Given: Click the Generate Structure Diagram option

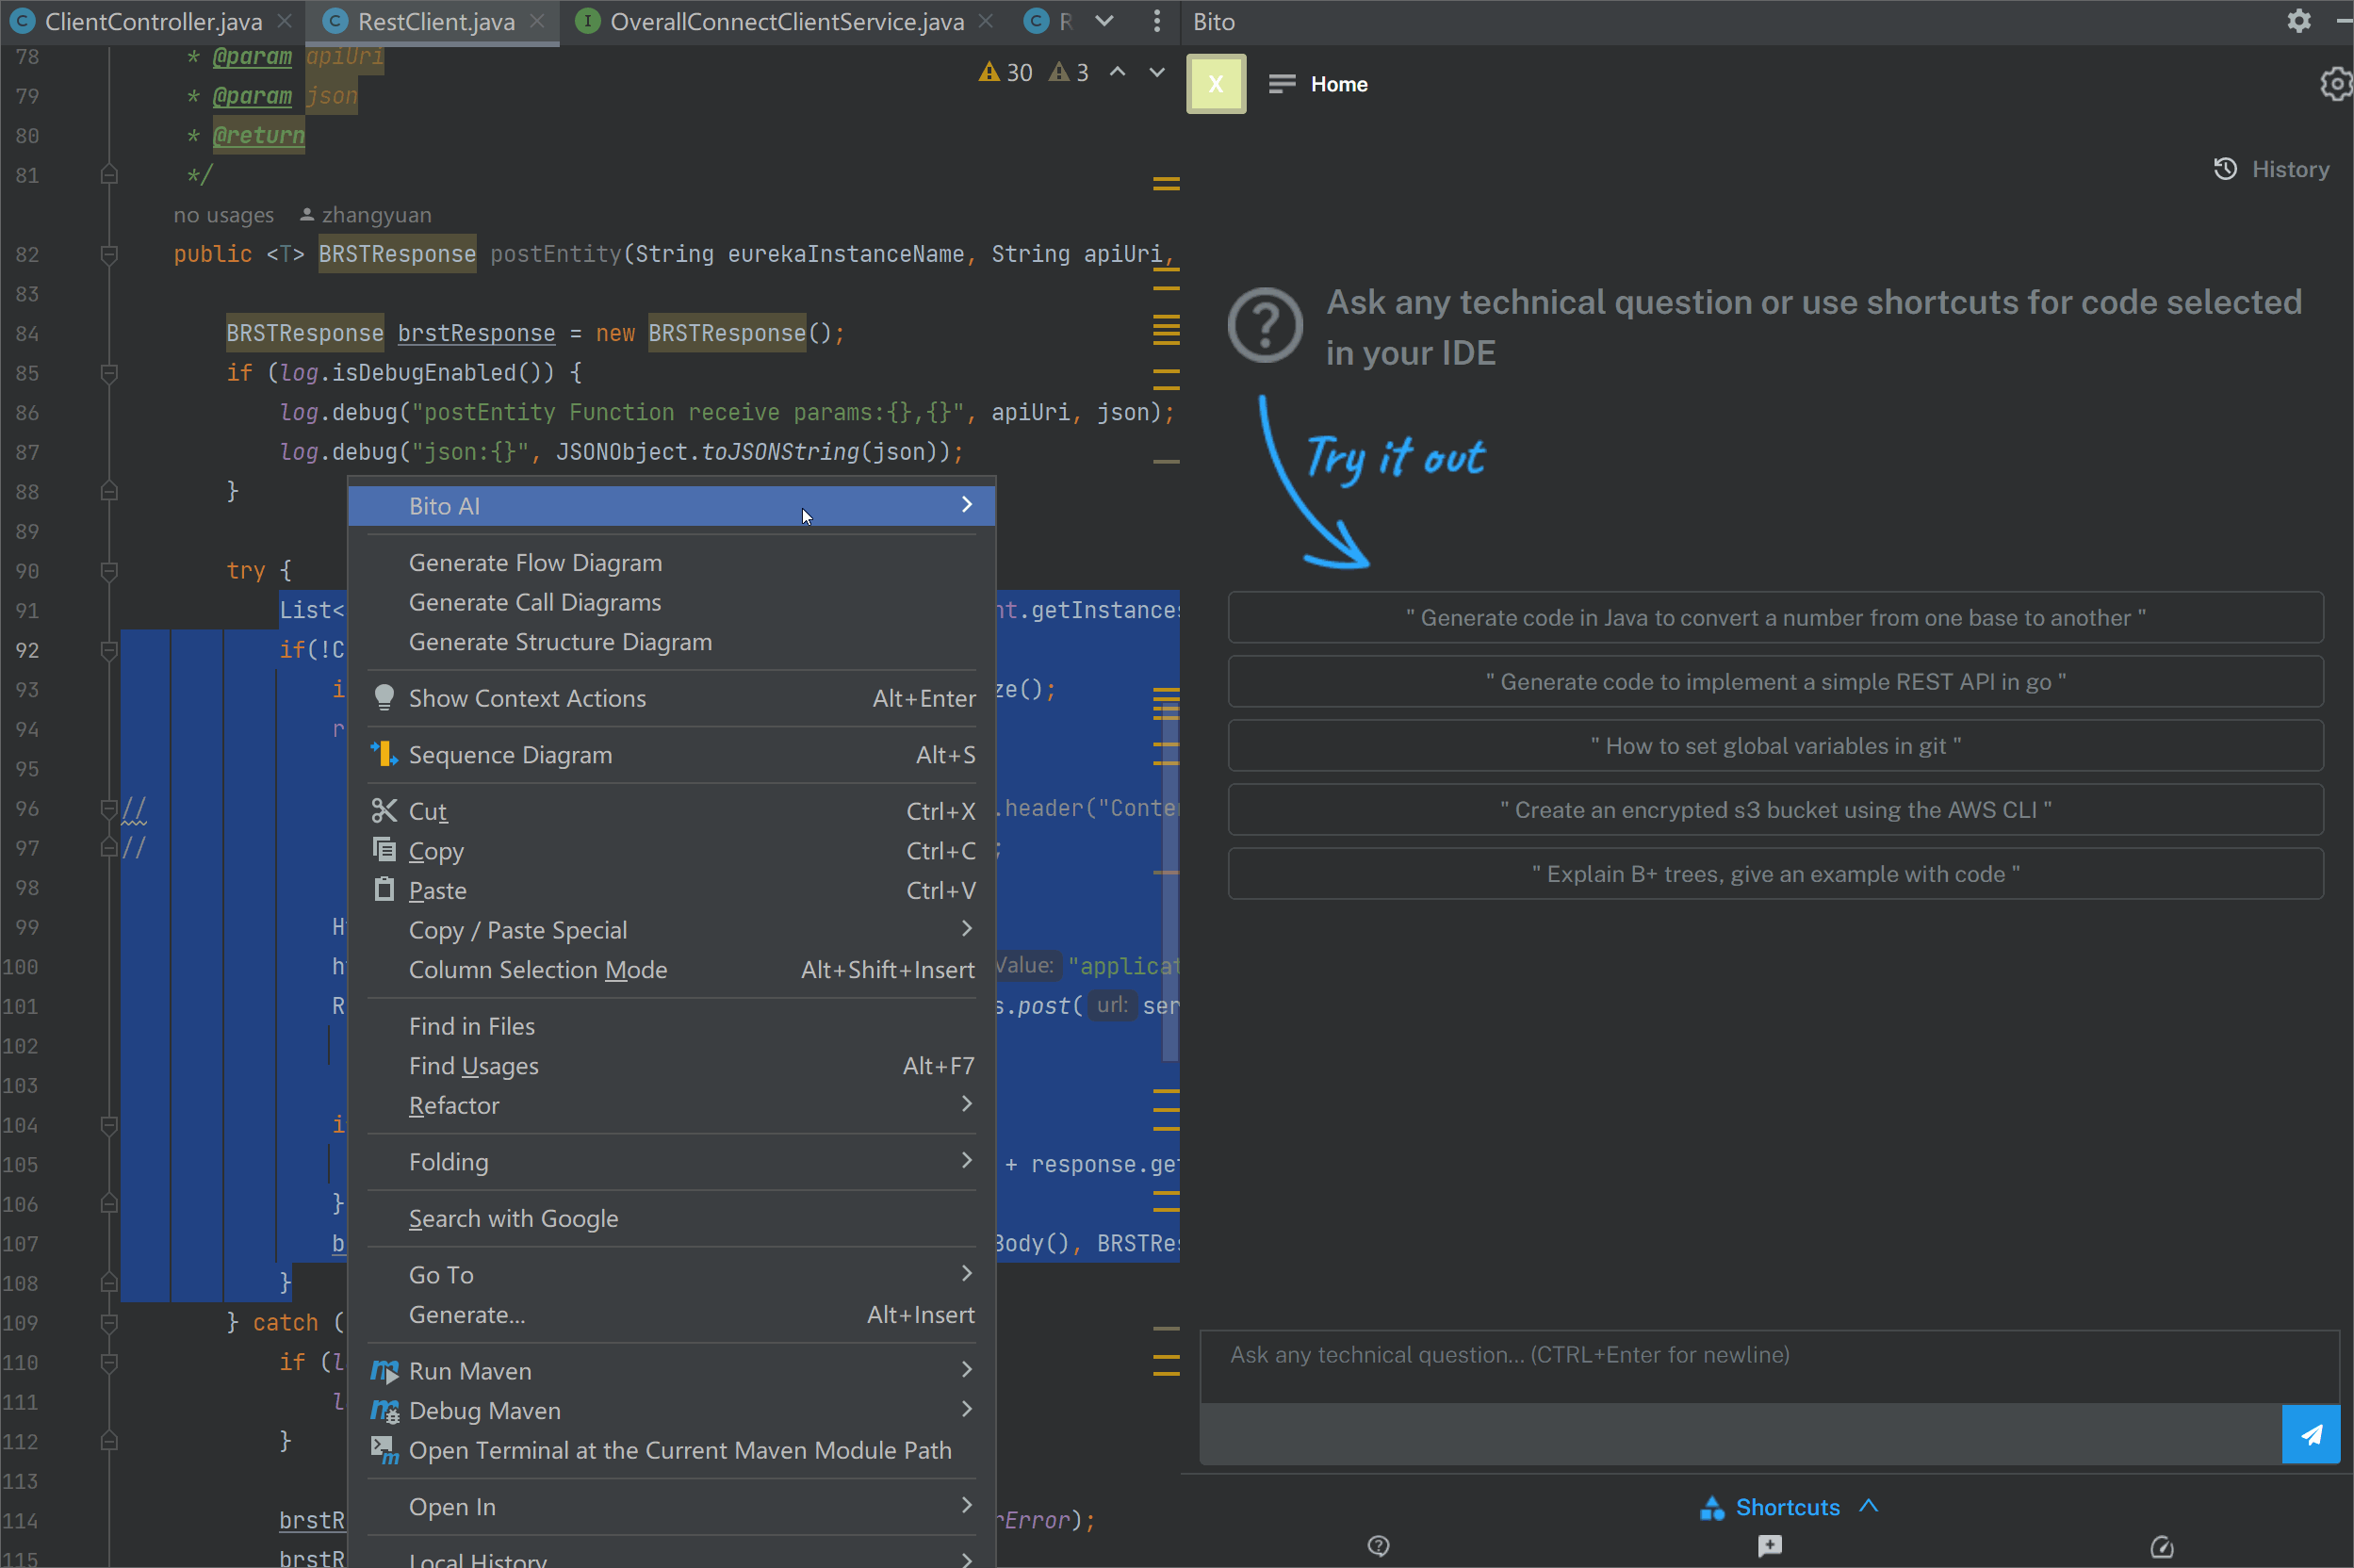Looking at the screenshot, I should pos(558,641).
